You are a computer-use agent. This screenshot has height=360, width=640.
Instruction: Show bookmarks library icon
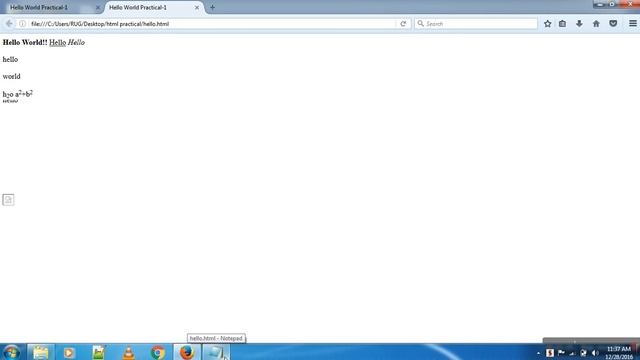pyautogui.click(x=562, y=24)
